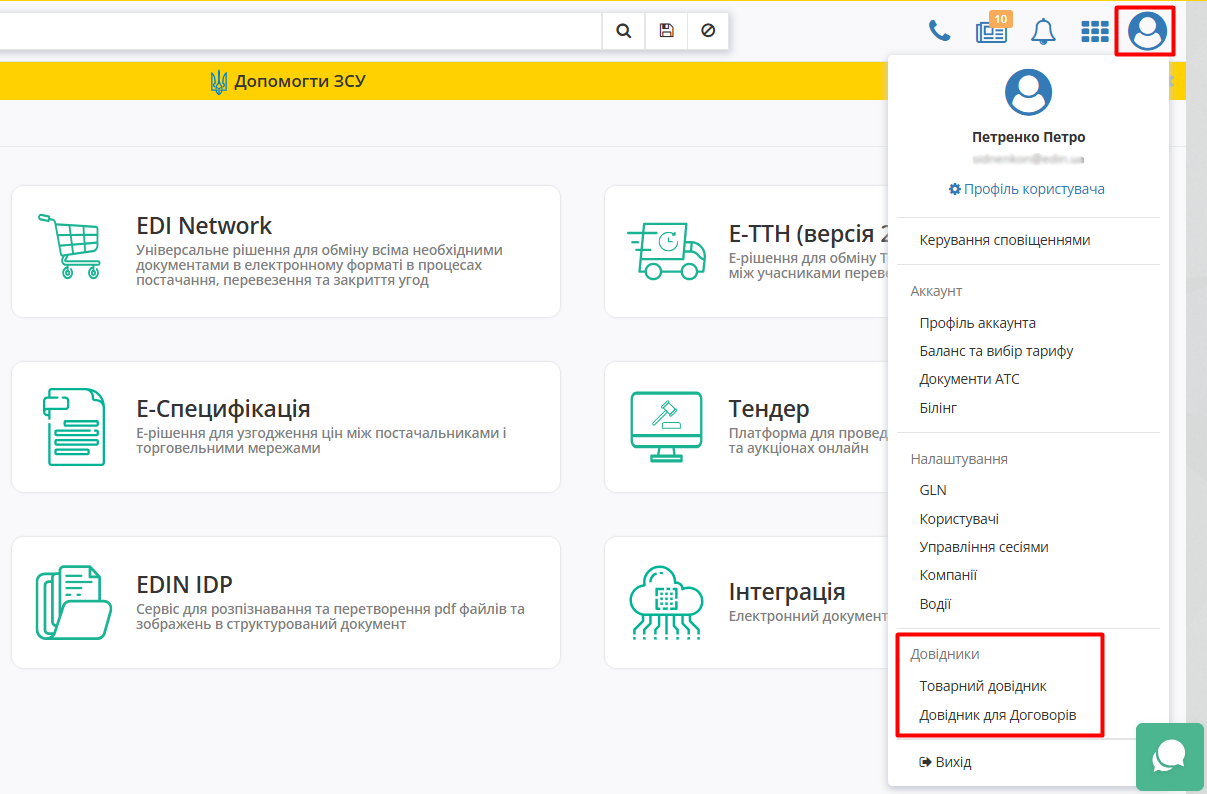This screenshot has width=1207, height=794.
Task: Click the user avatar icon in header
Action: coord(1147,31)
